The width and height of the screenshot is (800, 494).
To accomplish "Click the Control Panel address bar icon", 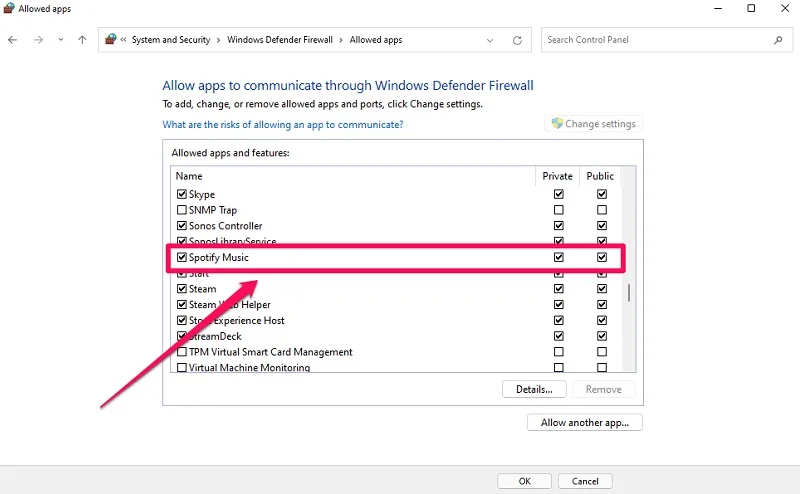I will (x=111, y=39).
